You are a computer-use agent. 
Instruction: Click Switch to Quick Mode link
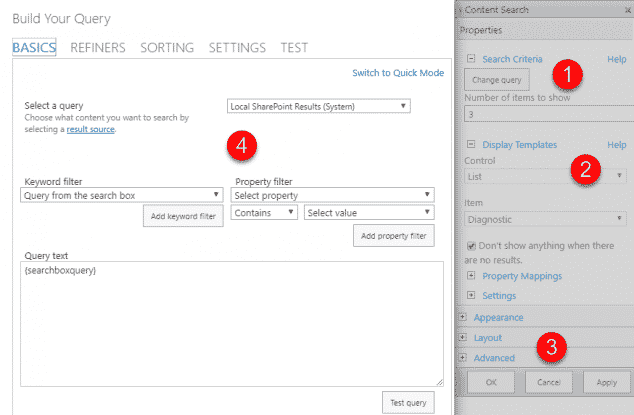click(397, 73)
